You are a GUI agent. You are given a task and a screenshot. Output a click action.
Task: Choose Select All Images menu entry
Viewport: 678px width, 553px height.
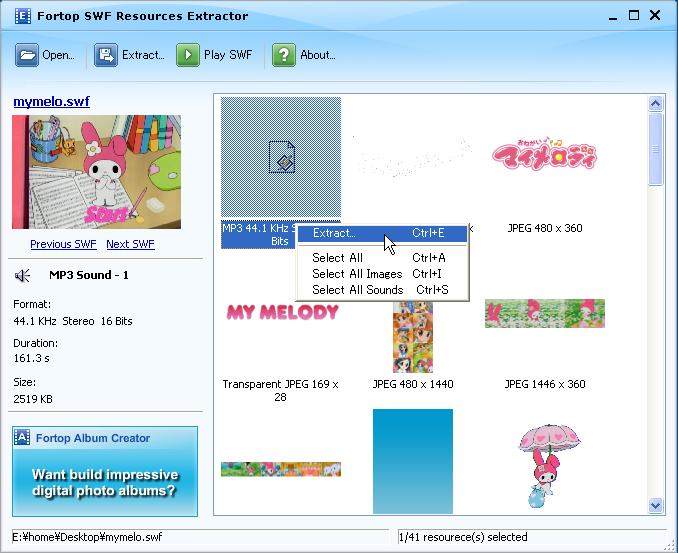[x=382, y=274]
